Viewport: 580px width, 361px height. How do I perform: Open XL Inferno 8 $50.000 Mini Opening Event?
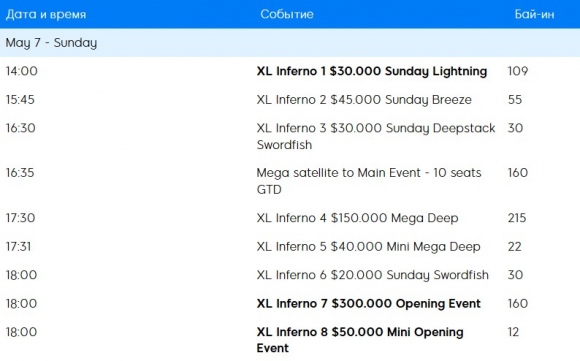pos(360,340)
